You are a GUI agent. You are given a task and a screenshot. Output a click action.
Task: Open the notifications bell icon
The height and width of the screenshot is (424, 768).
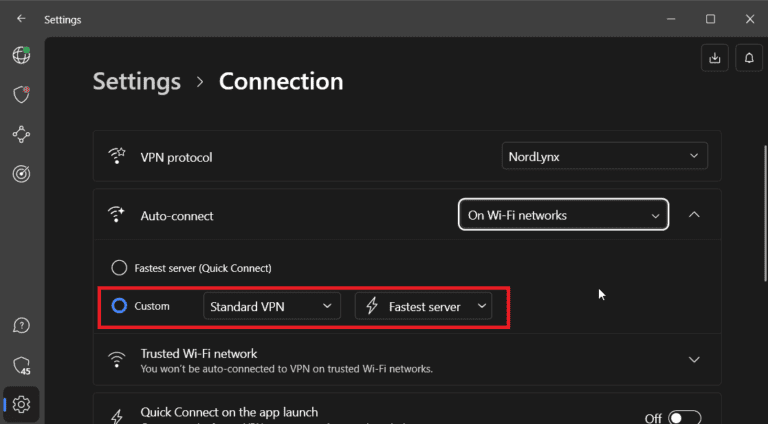(749, 58)
